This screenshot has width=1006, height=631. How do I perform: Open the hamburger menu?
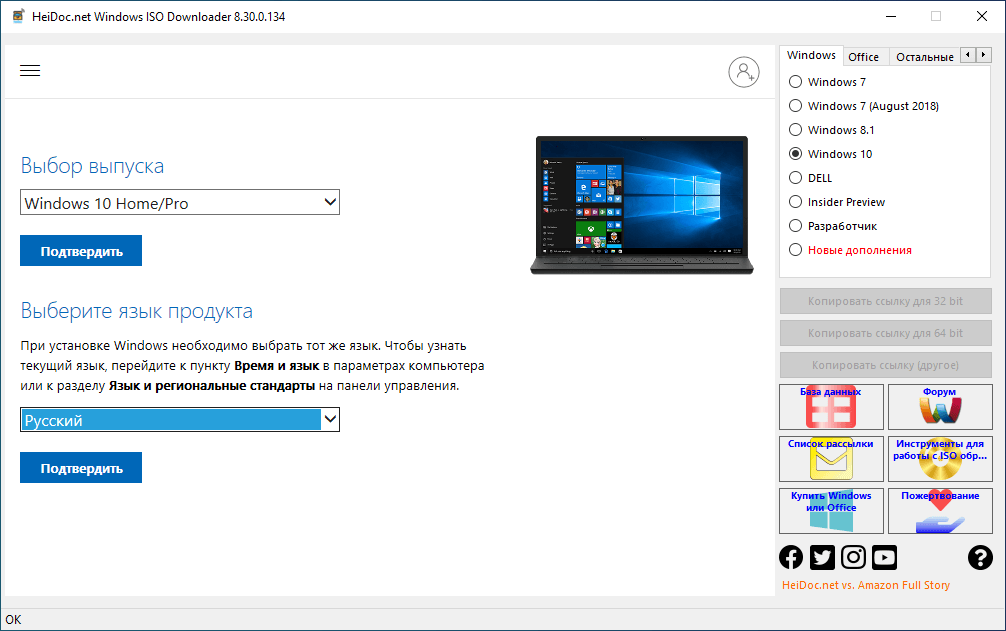[x=30, y=71]
